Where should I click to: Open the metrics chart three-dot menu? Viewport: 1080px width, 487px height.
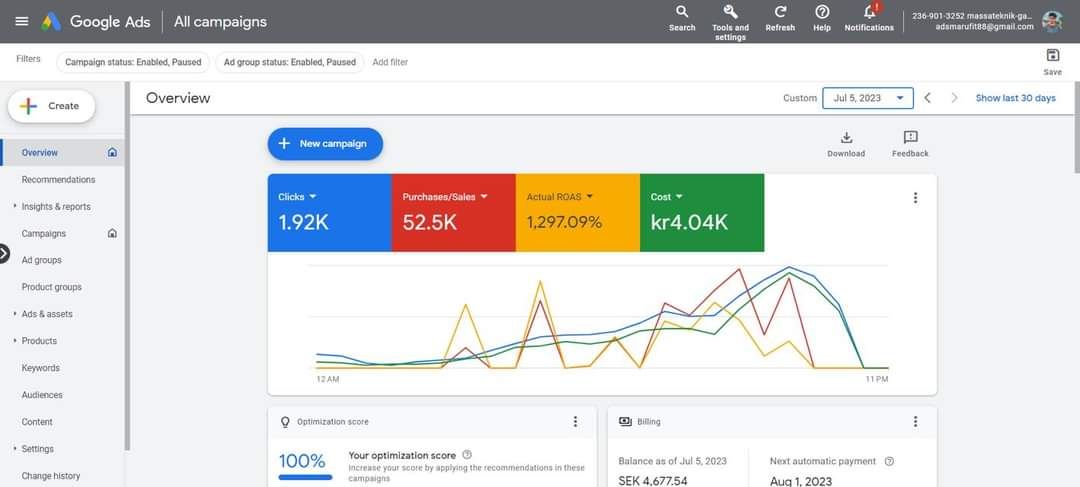tap(915, 198)
